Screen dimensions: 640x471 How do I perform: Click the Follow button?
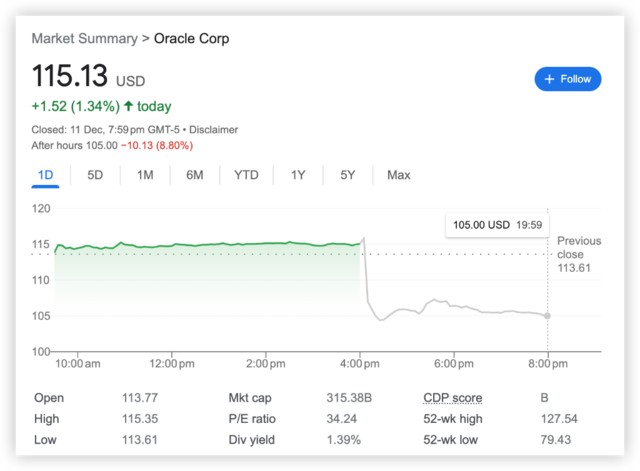[568, 79]
